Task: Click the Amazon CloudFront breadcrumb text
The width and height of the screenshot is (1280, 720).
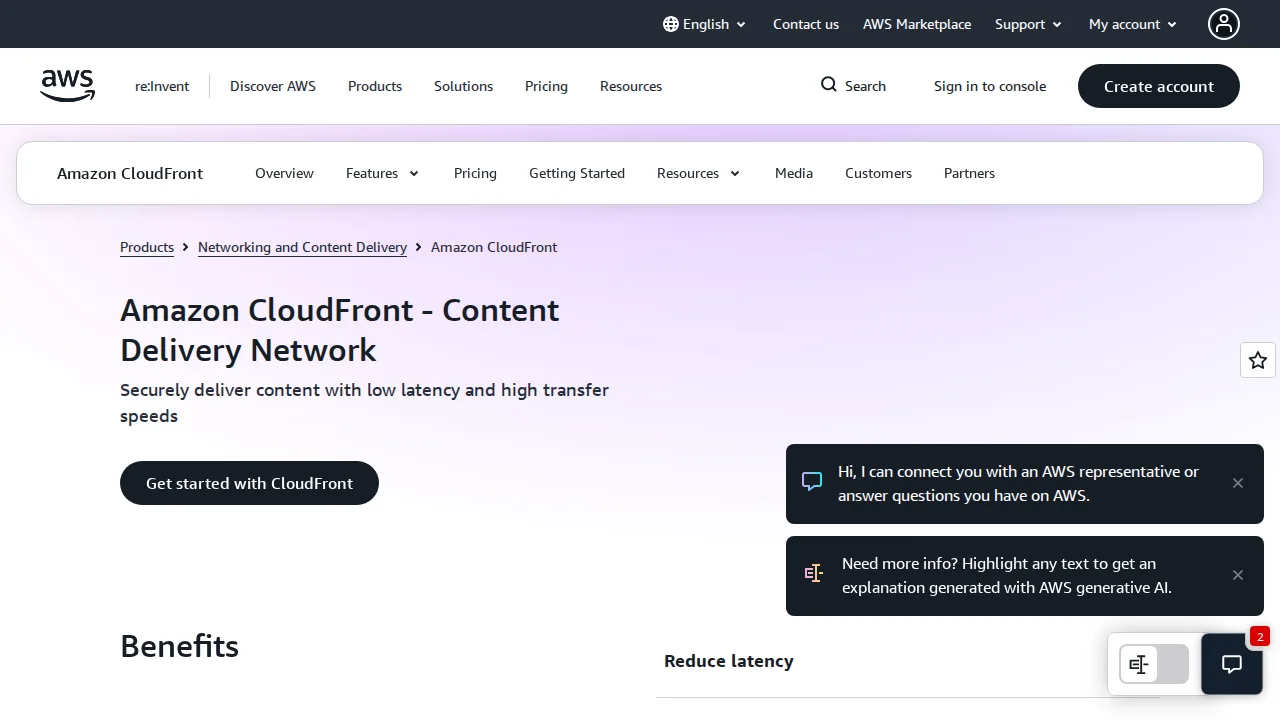Action: click(494, 247)
